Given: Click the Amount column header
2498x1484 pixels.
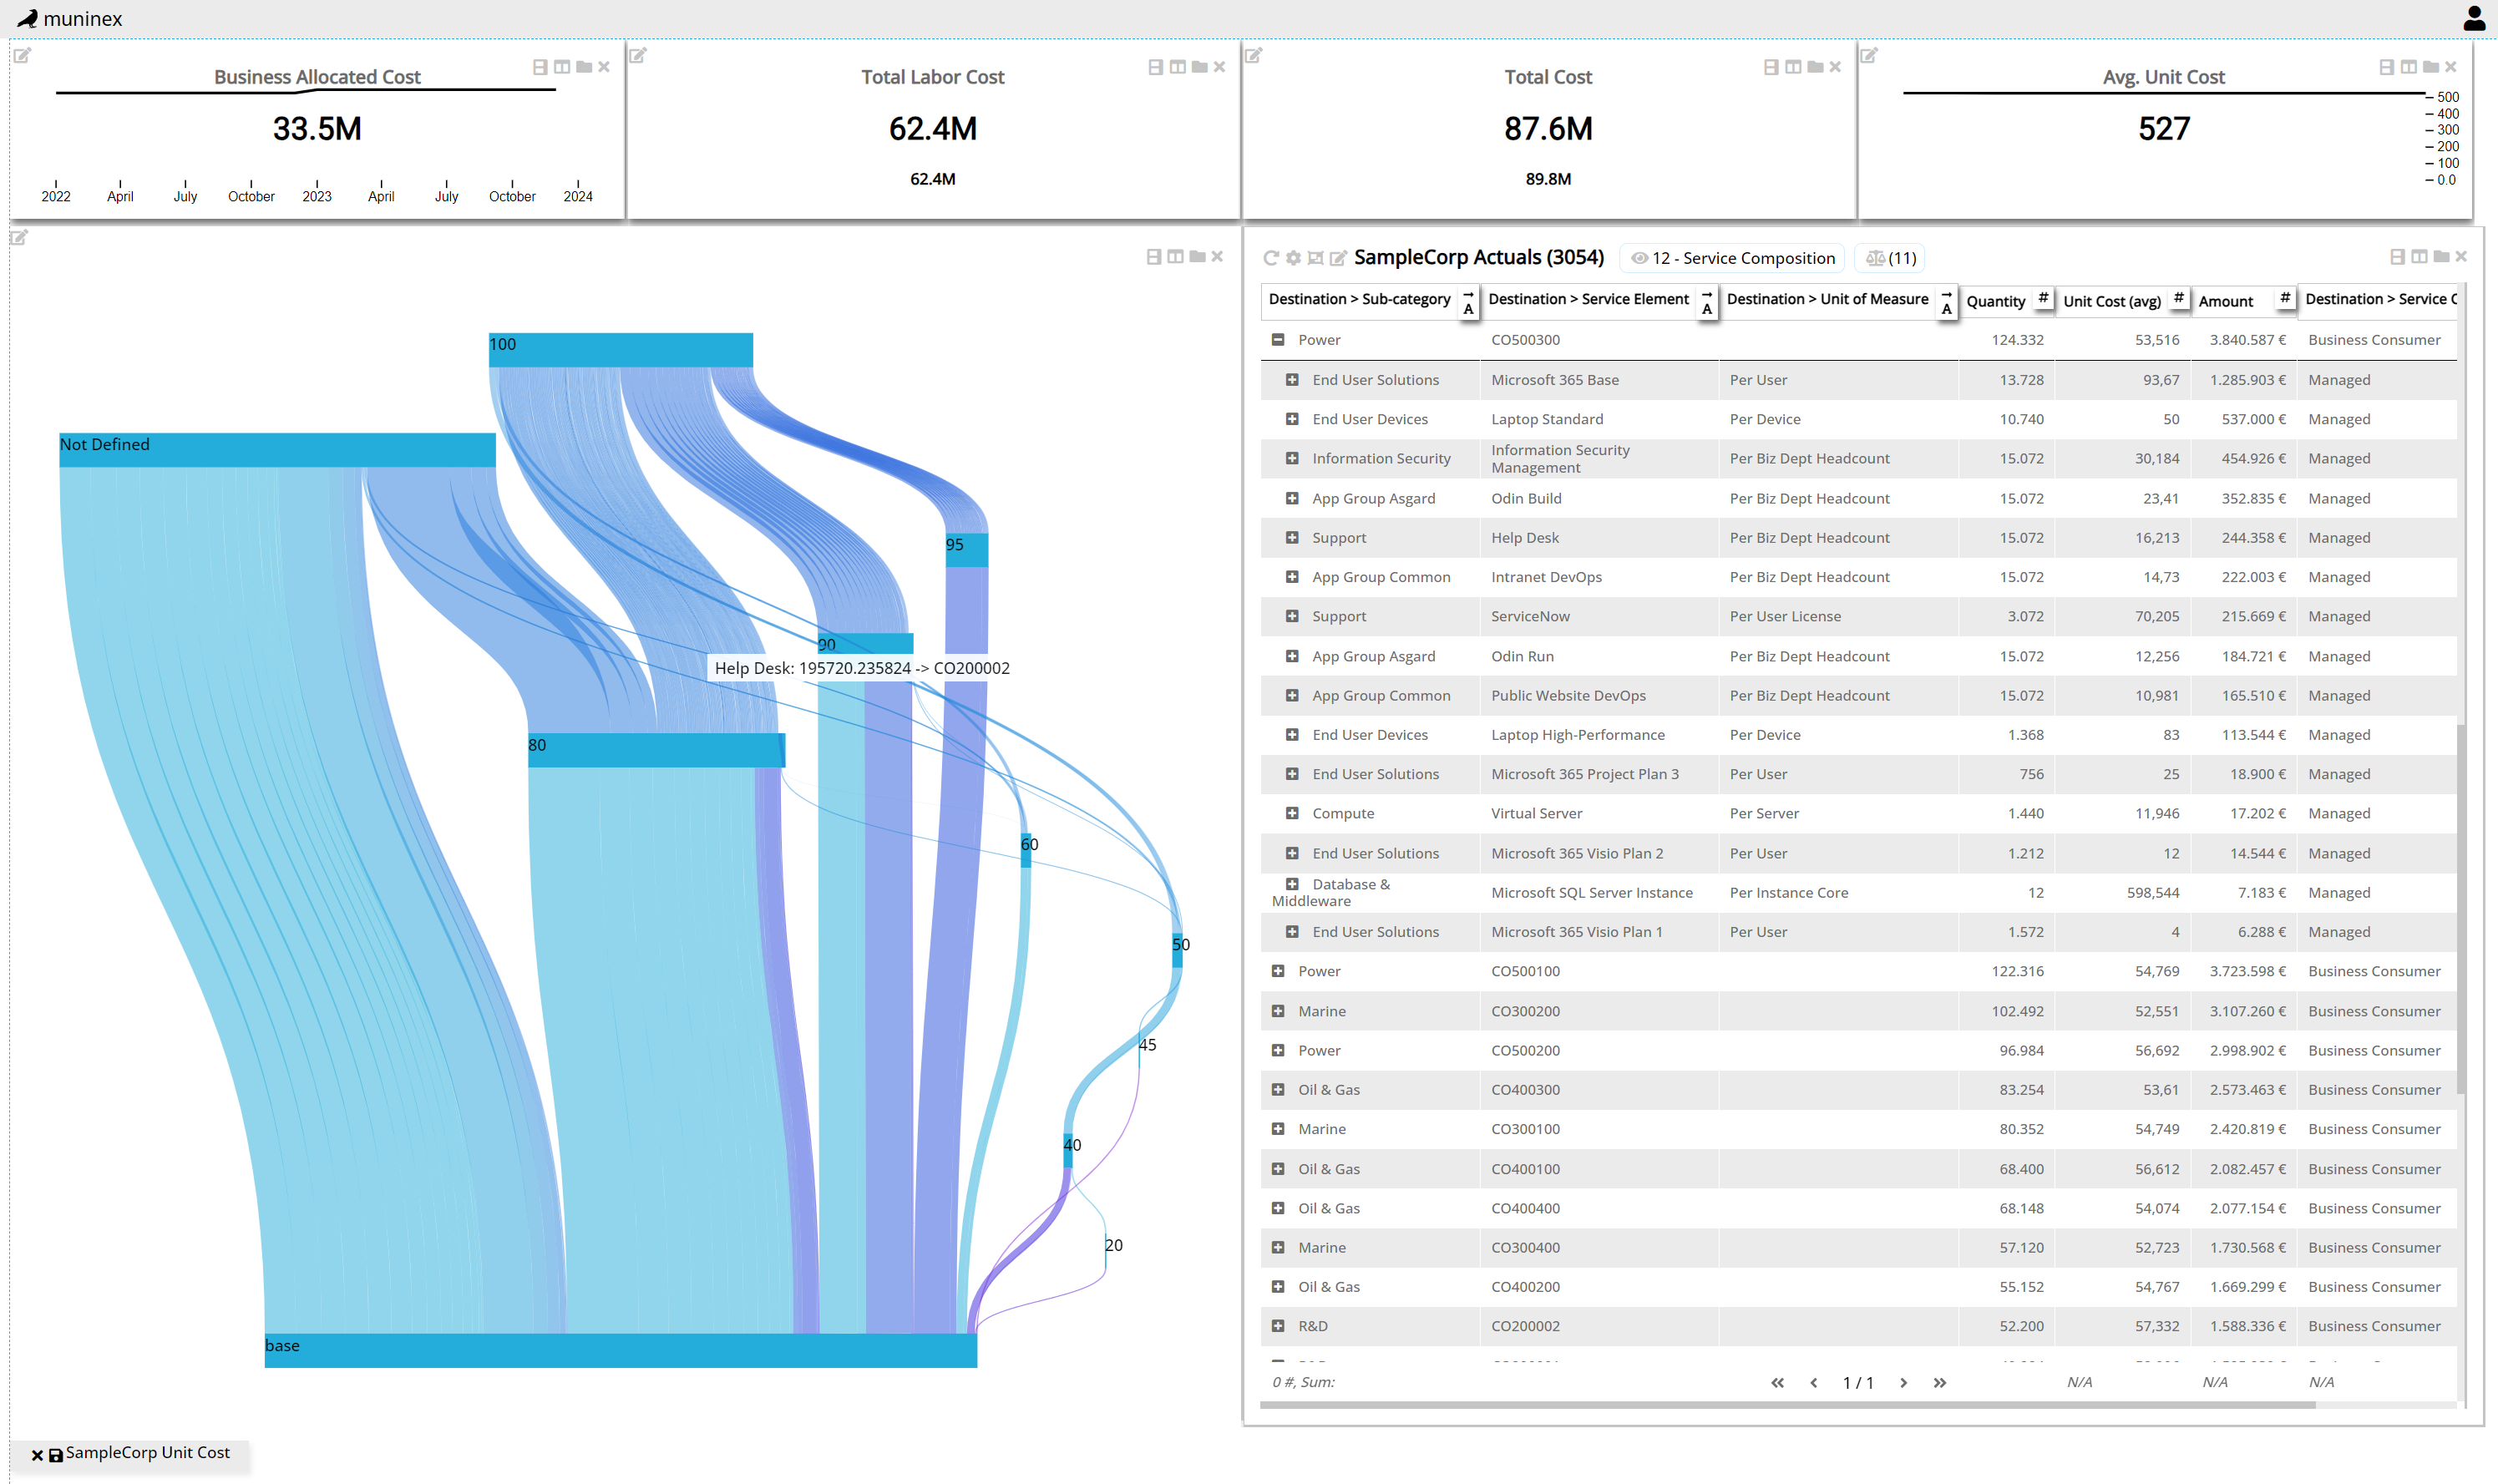Looking at the screenshot, I should [2226, 301].
